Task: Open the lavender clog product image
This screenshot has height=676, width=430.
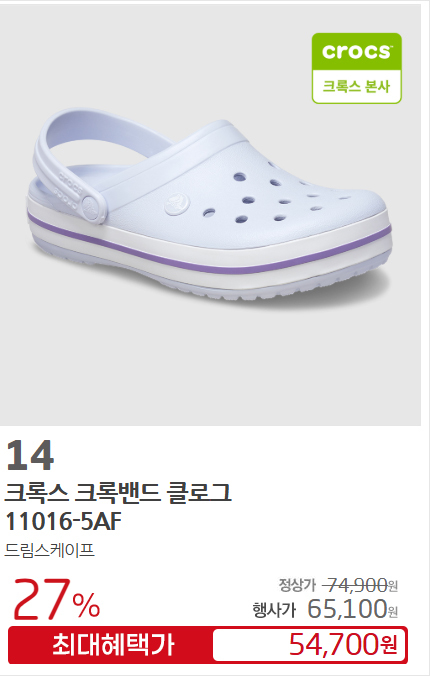Action: coord(210,215)
